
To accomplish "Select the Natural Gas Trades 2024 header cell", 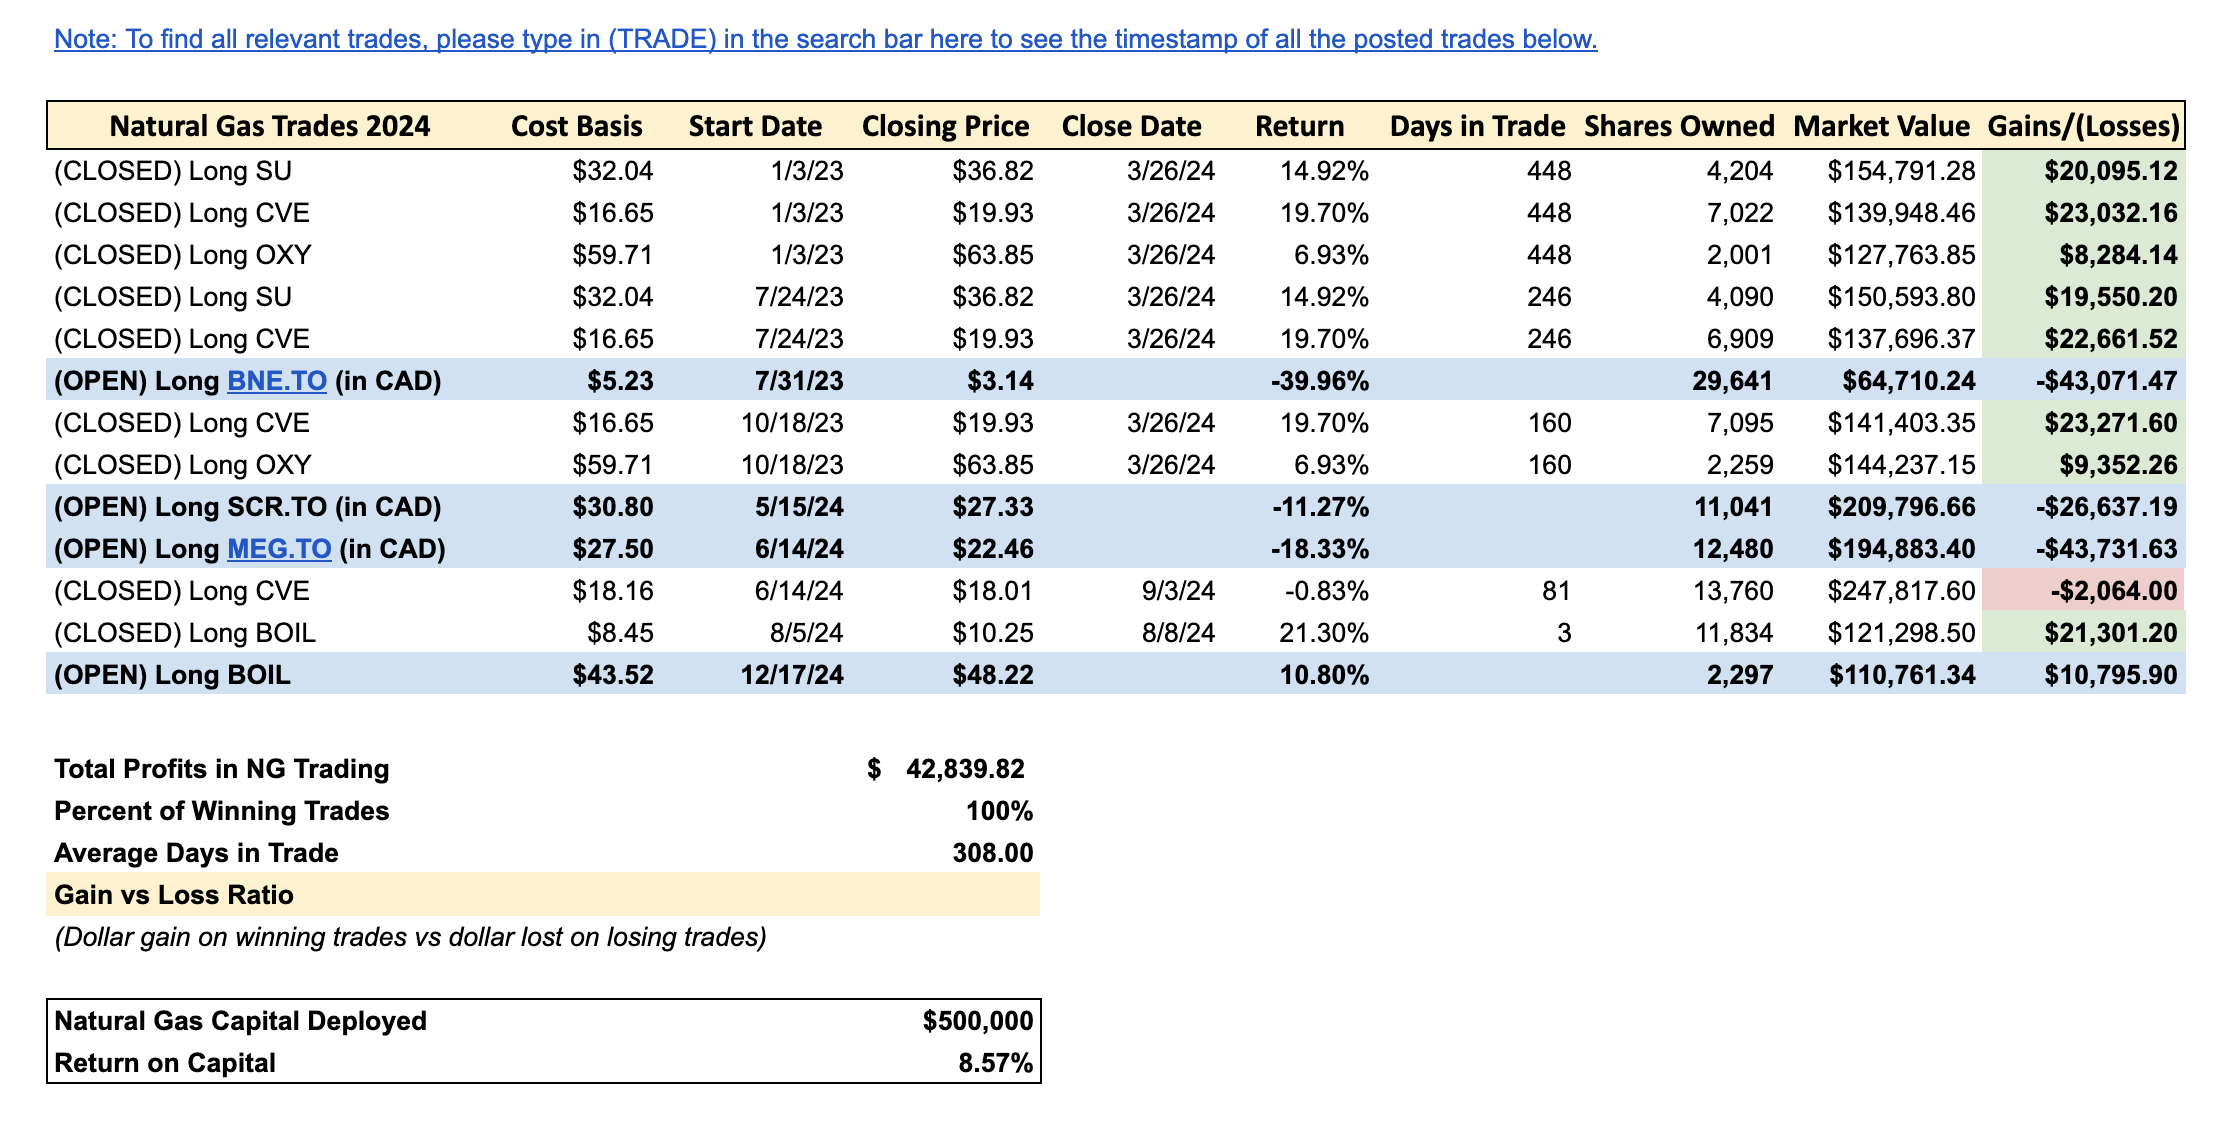I will [270, 126].
